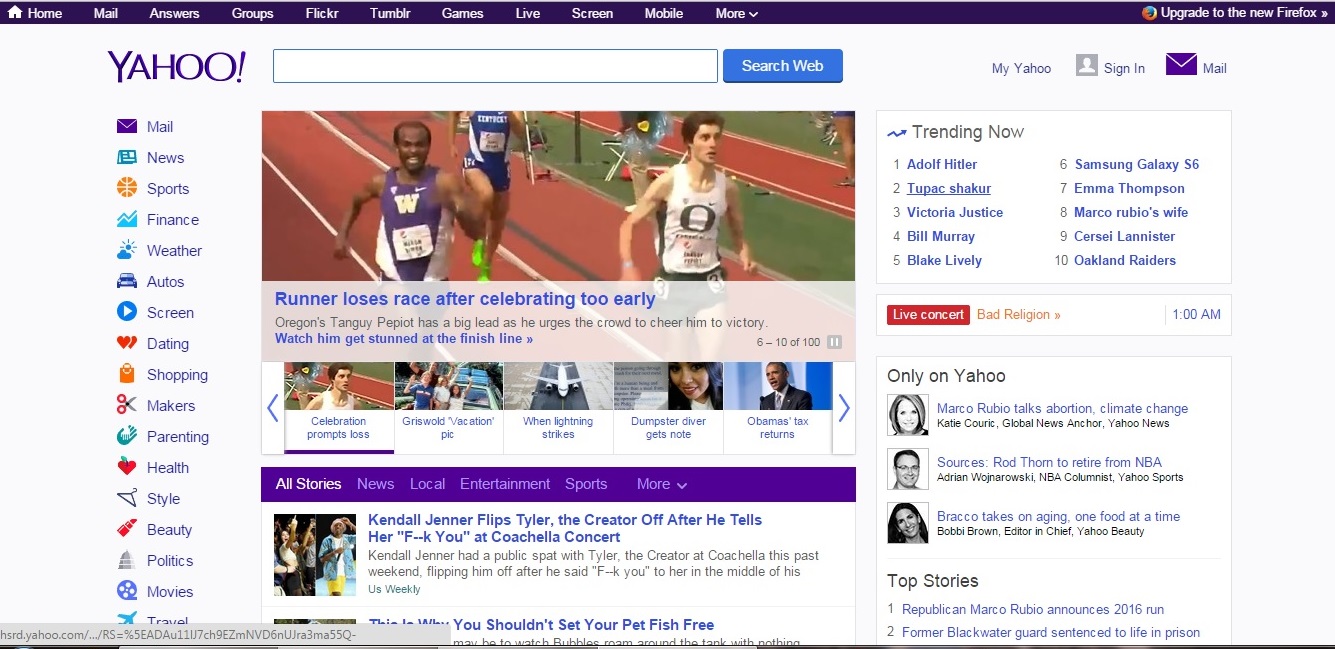Click the Trending Now arrow icon
Viewport: 1335px width, 649px height.
pyautogui.click(x=896, y=132)
